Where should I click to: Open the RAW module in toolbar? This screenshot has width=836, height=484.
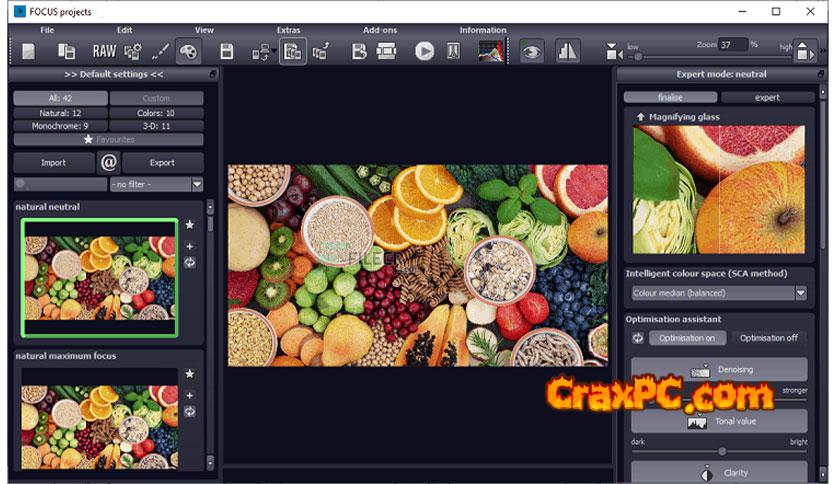point(104,51)
